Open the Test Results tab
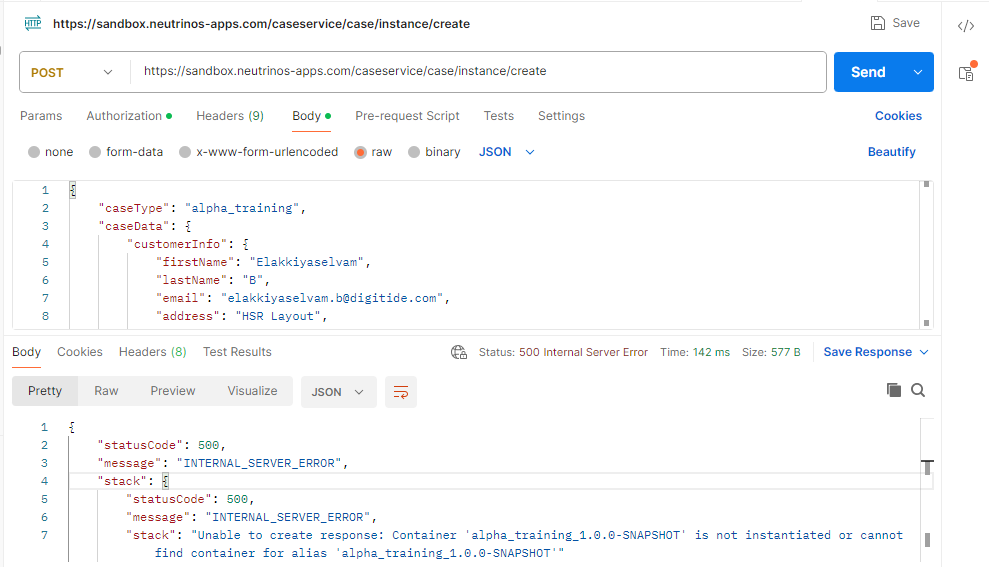989x567 pixels. pos(237,352)
